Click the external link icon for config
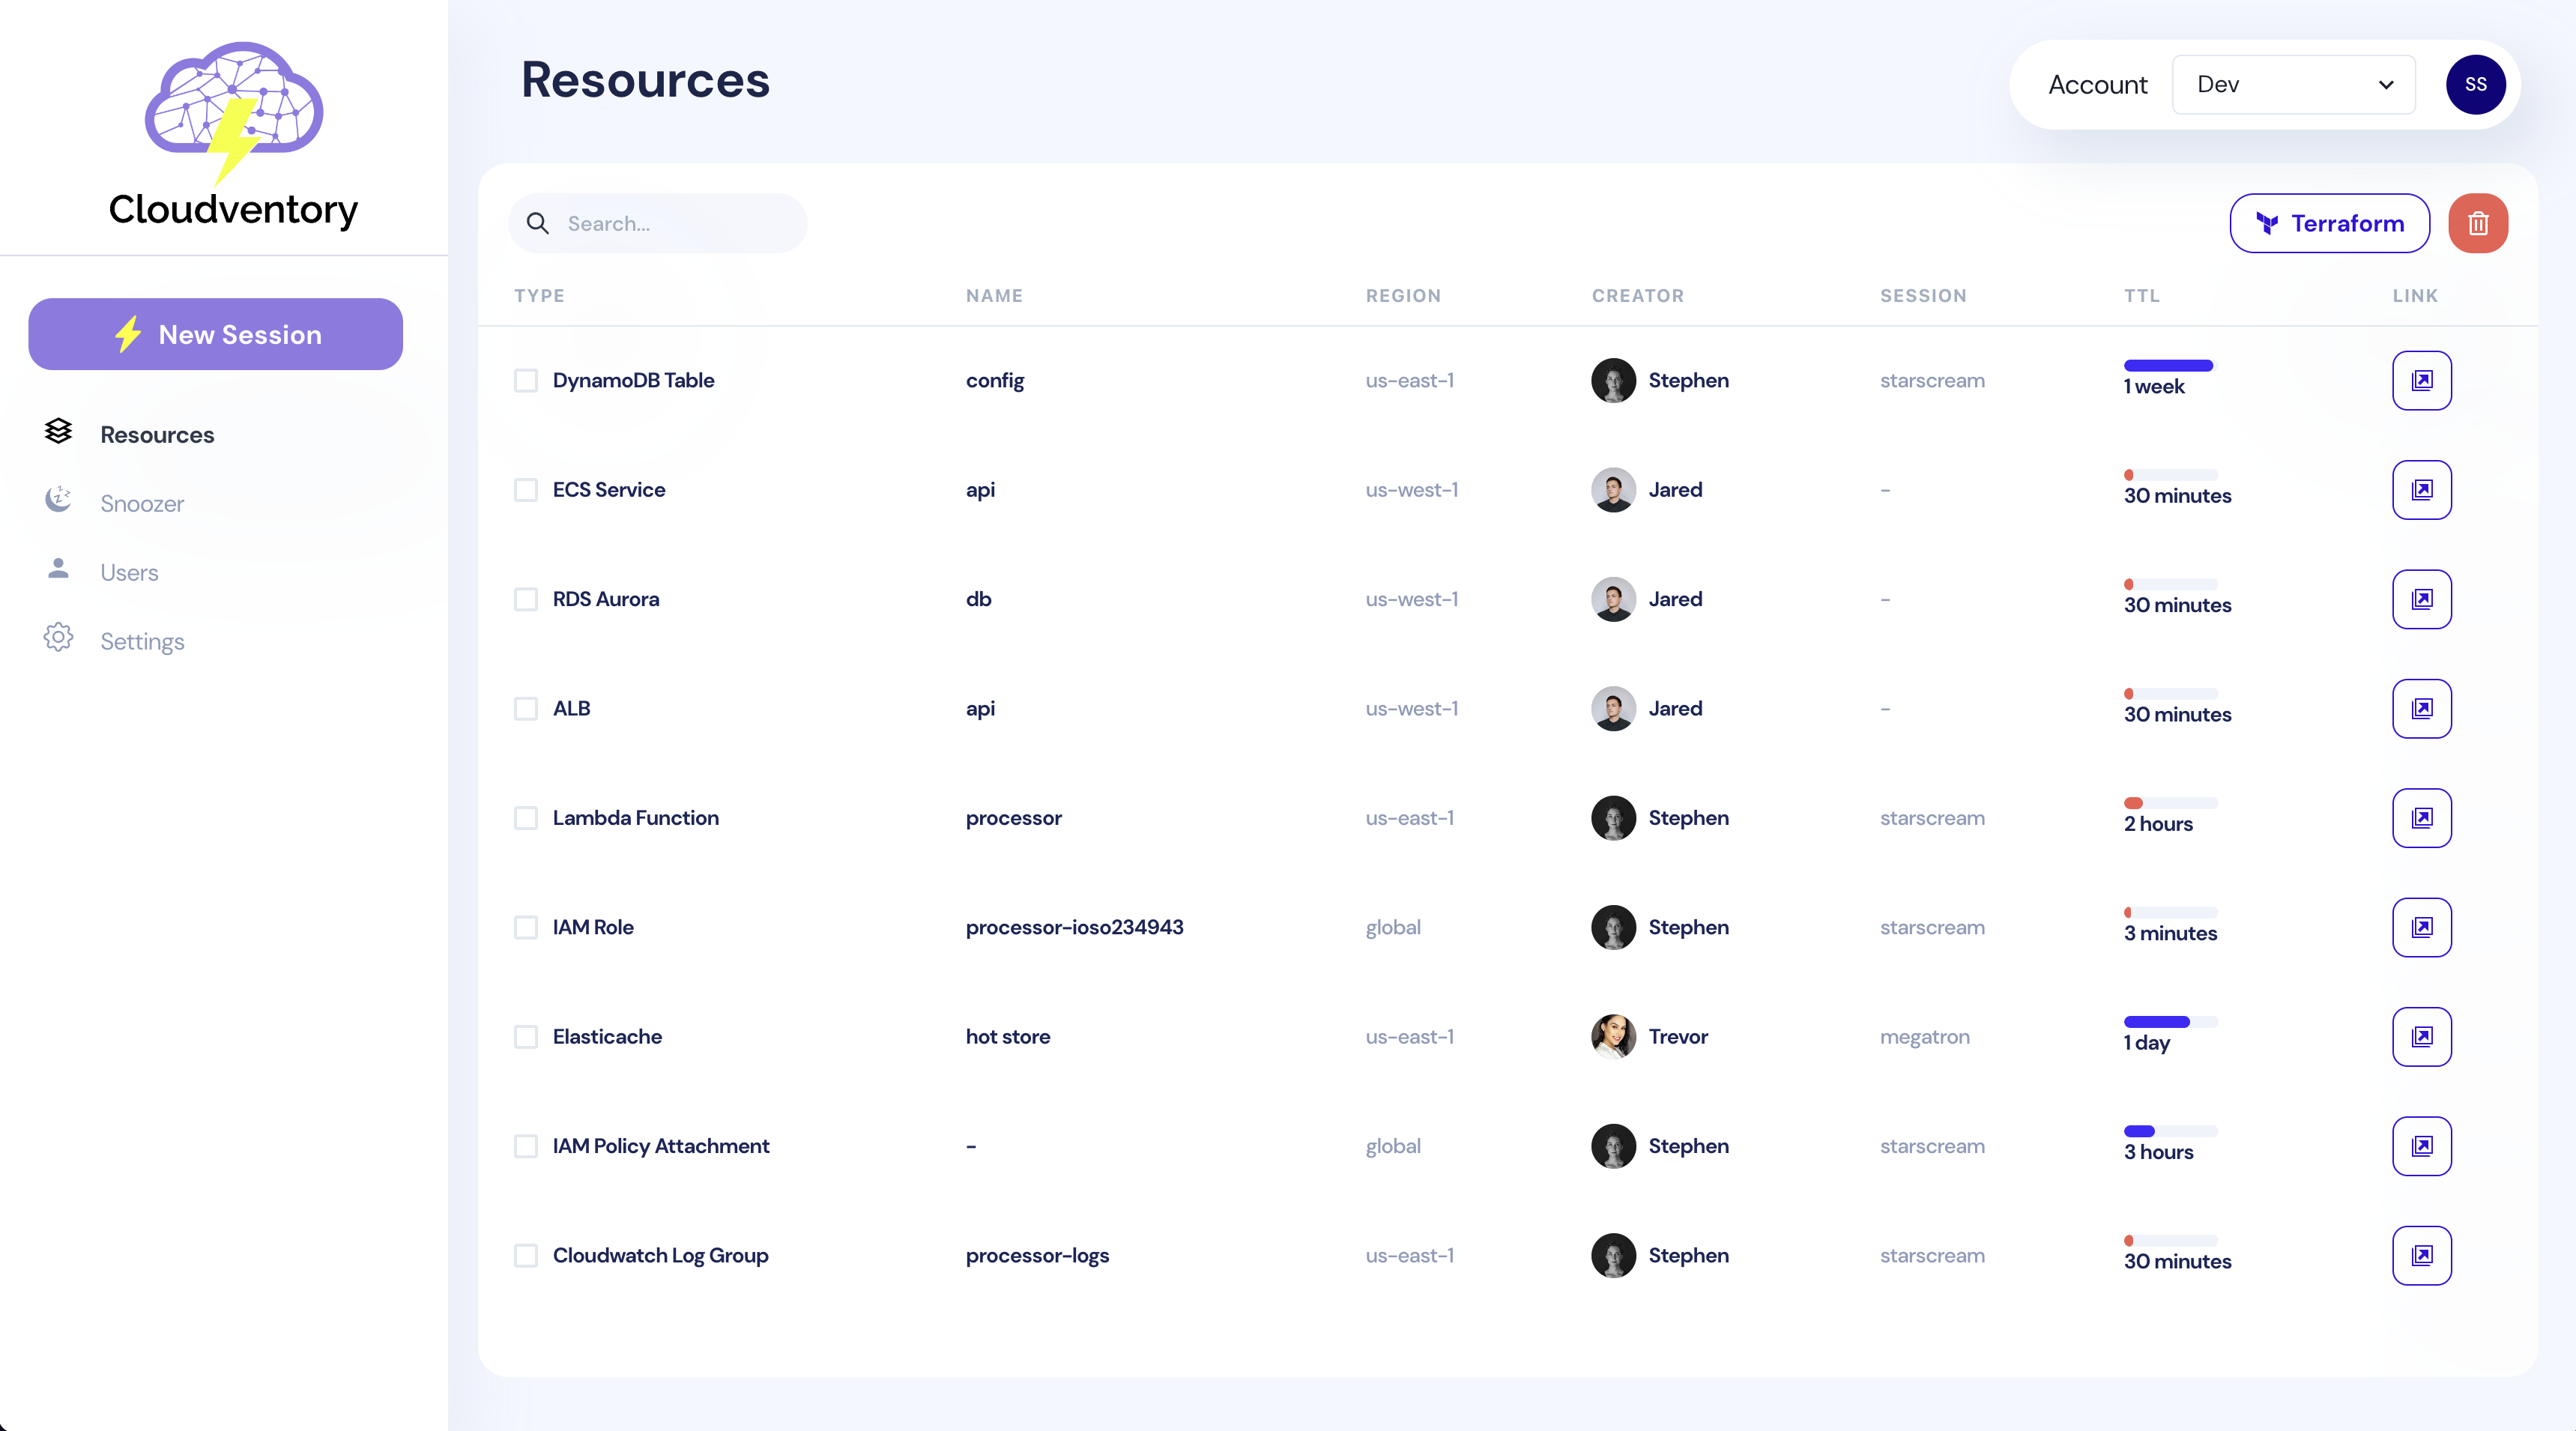This screenshot has width=2576, height=1431. coord(2421,381)
